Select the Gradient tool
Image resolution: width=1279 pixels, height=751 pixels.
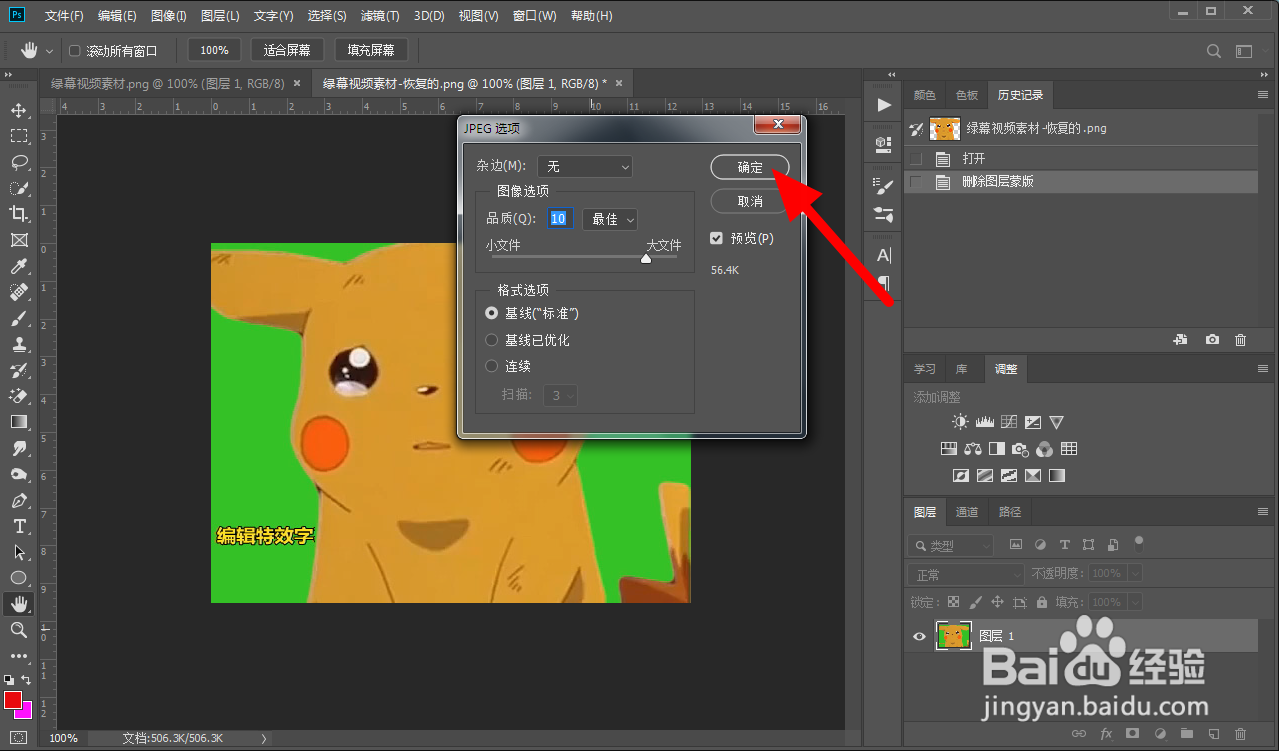pyautogui.click(x=19, y=422)
